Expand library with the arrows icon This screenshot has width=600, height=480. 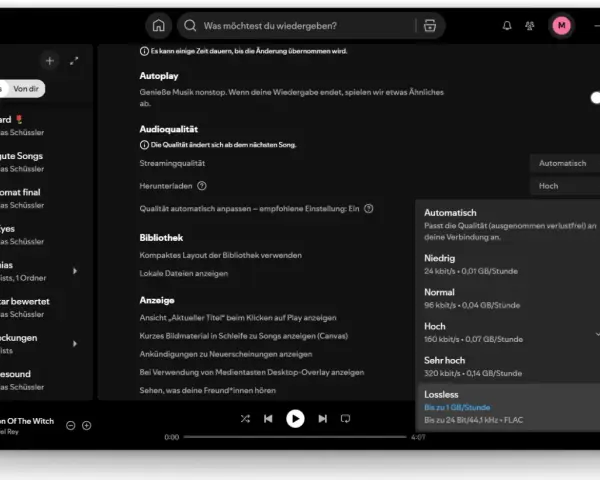tap(74, 61)
